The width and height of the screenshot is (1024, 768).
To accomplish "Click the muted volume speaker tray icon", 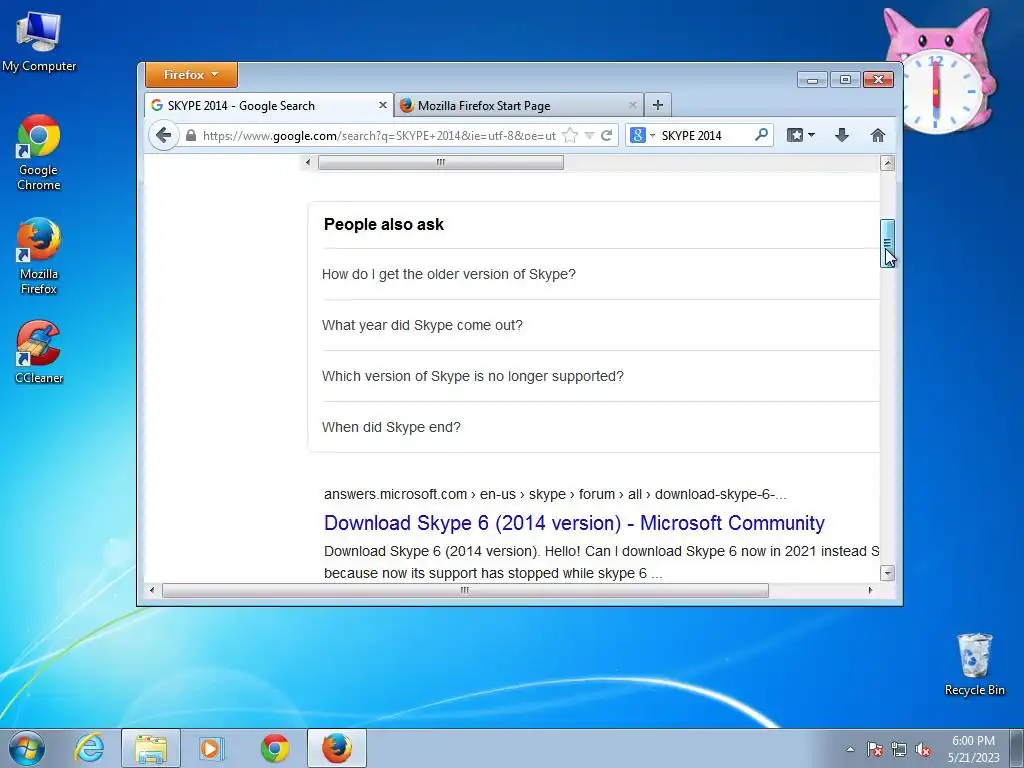I will click(923, 749).
